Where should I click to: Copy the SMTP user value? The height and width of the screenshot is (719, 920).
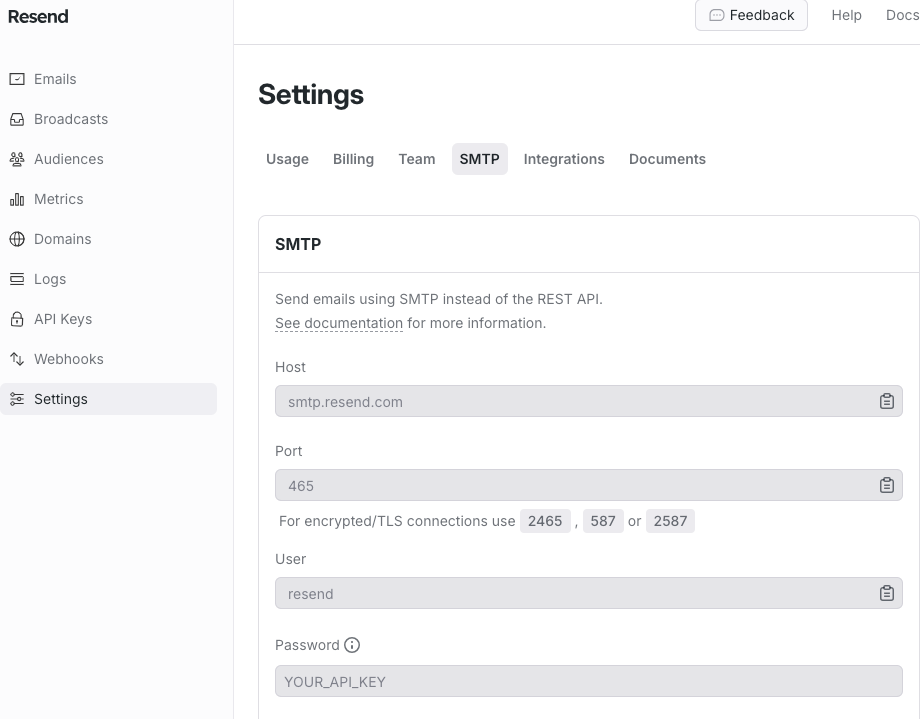point(886,593)
